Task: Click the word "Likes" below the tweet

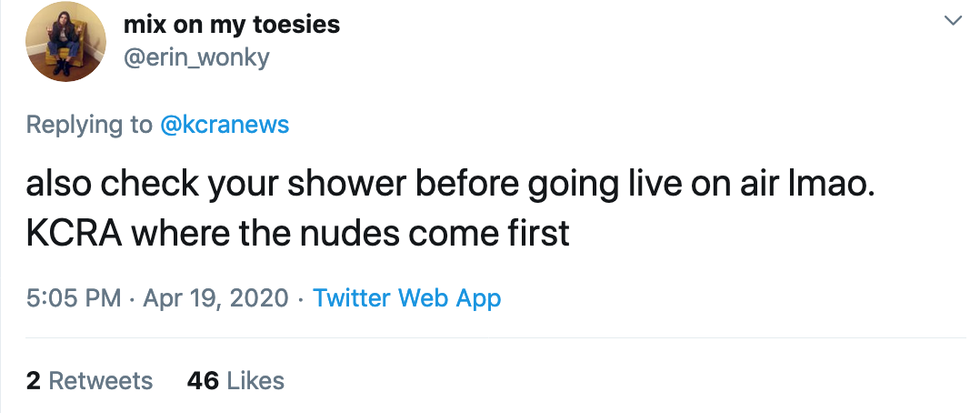Action: click(255, 381)
